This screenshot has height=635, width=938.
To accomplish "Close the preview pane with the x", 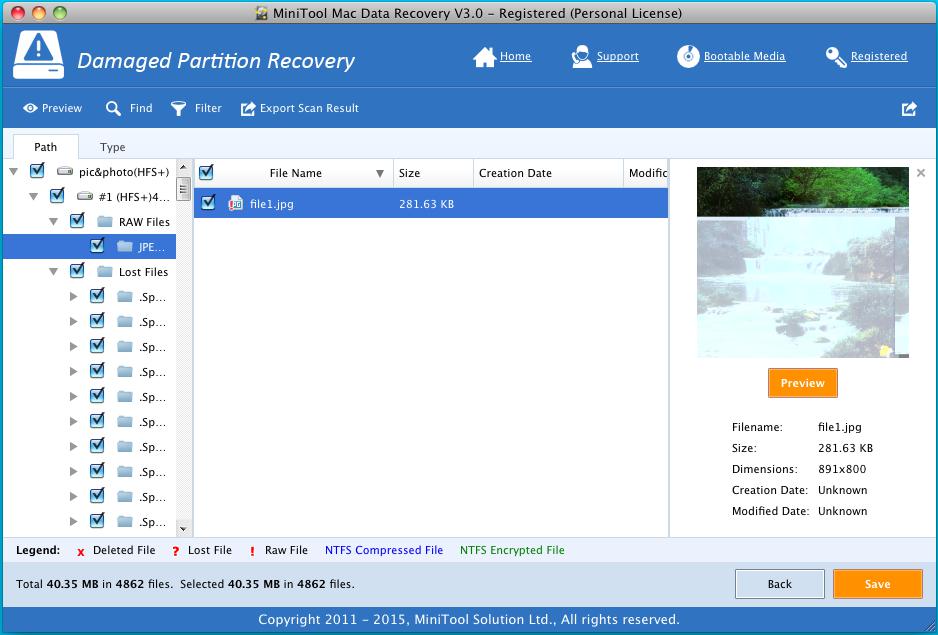I will (921, 173).
